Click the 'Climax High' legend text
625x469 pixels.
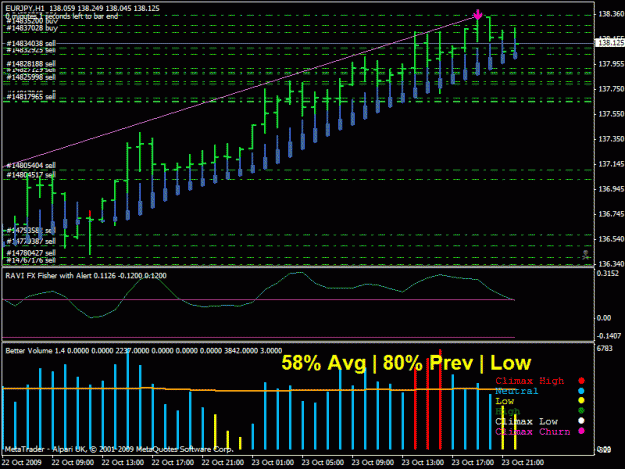[530, 381]
